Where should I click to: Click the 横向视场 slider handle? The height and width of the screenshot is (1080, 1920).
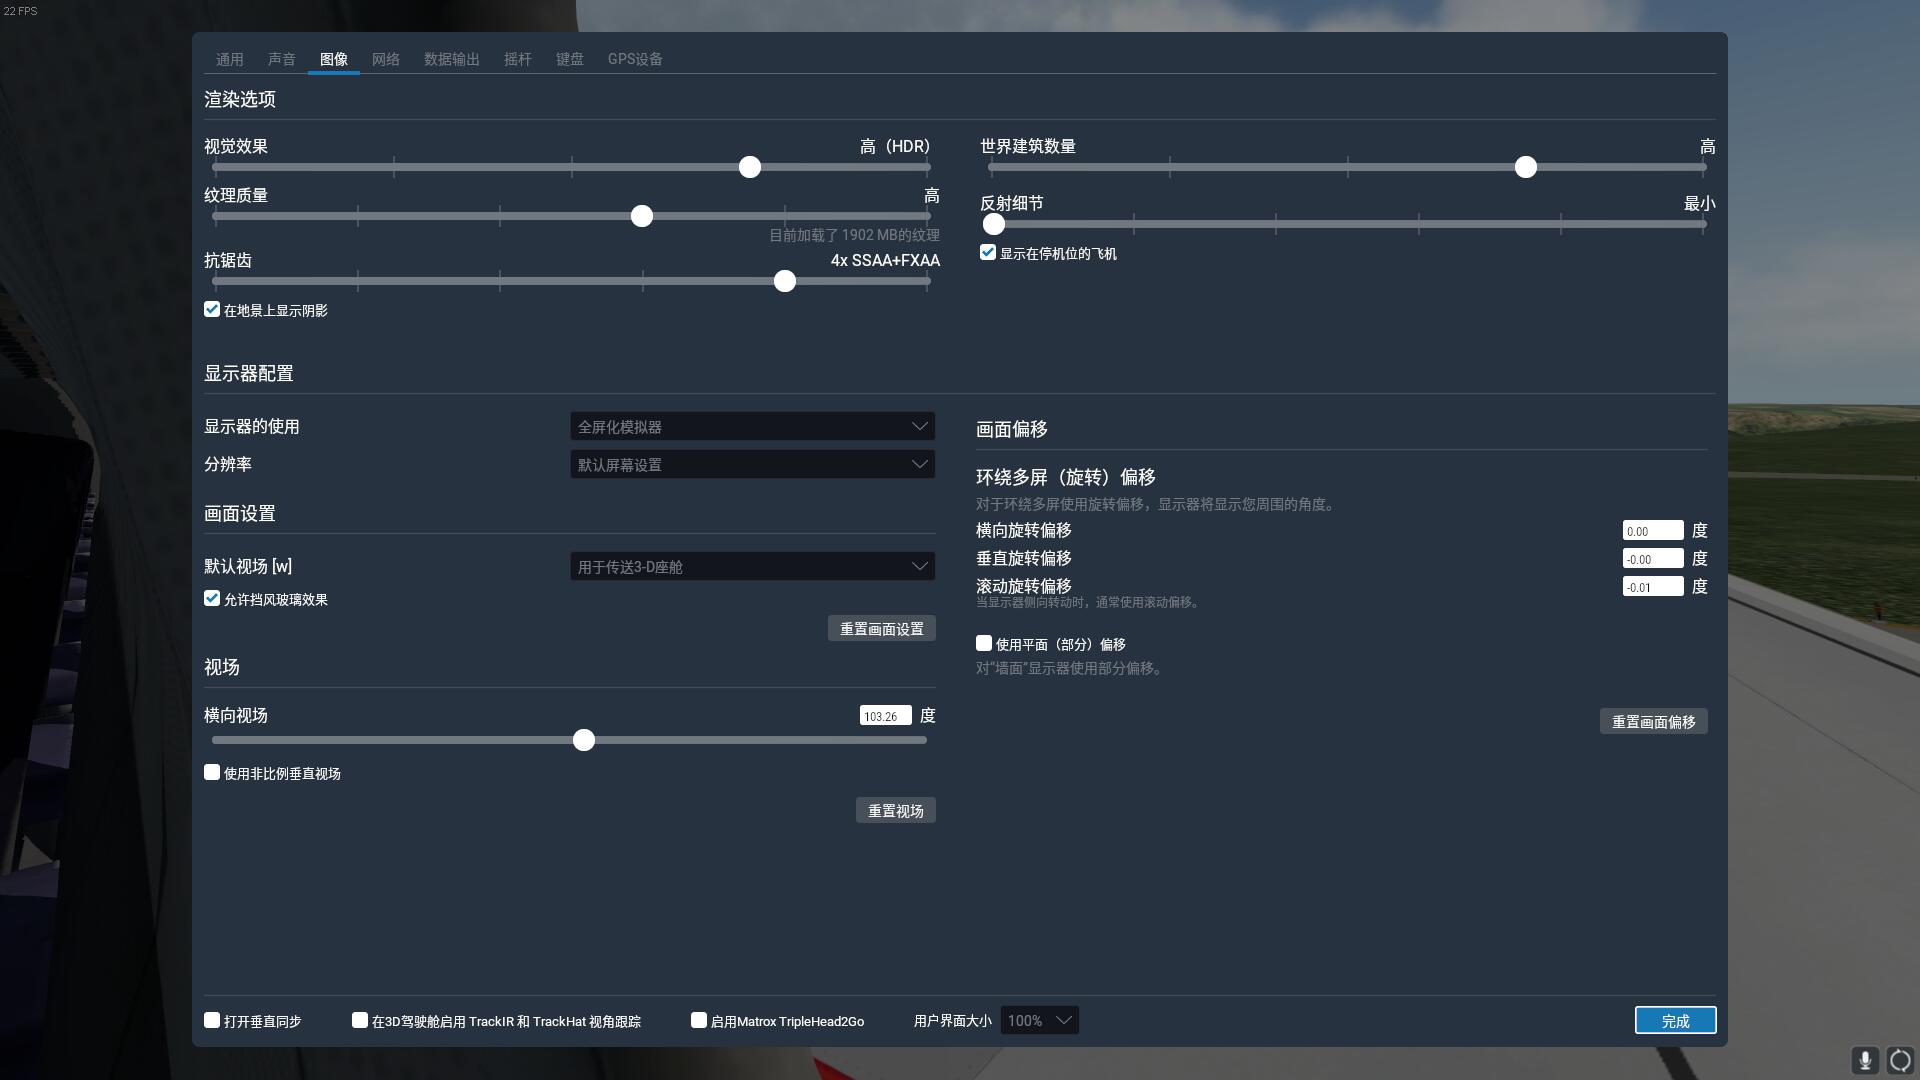584,740
